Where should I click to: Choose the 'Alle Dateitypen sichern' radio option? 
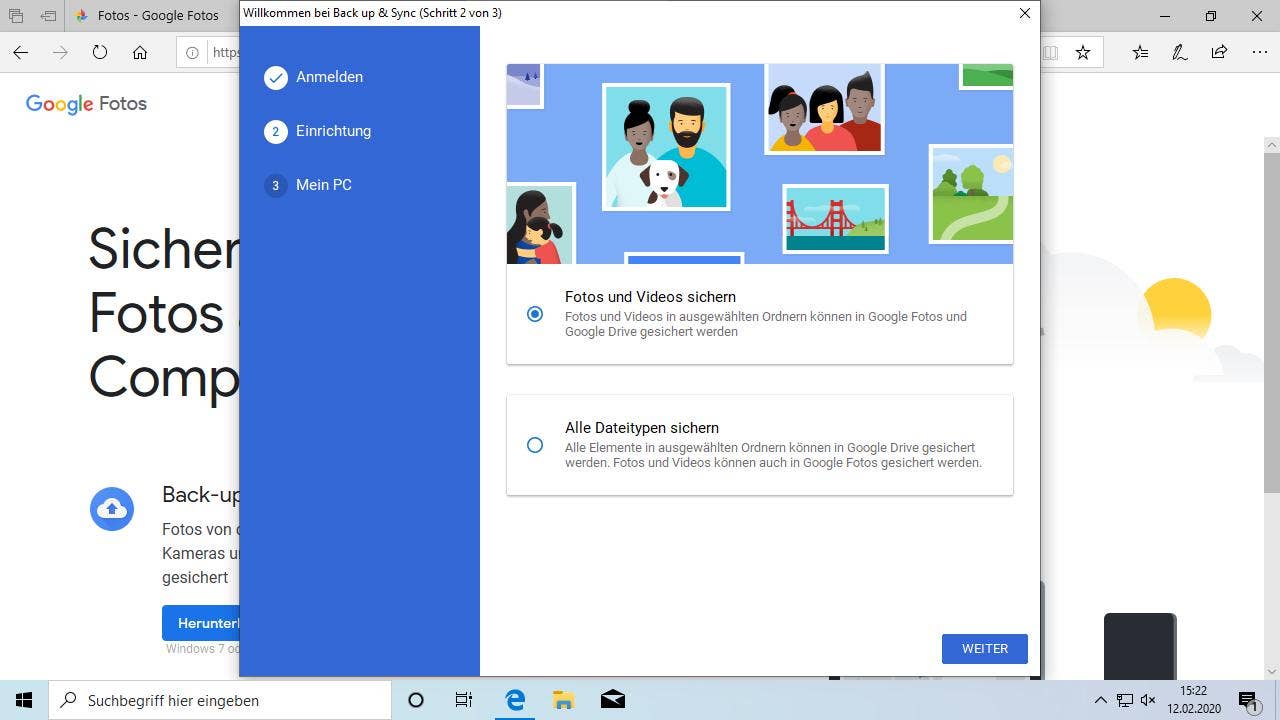click(535, 445)
